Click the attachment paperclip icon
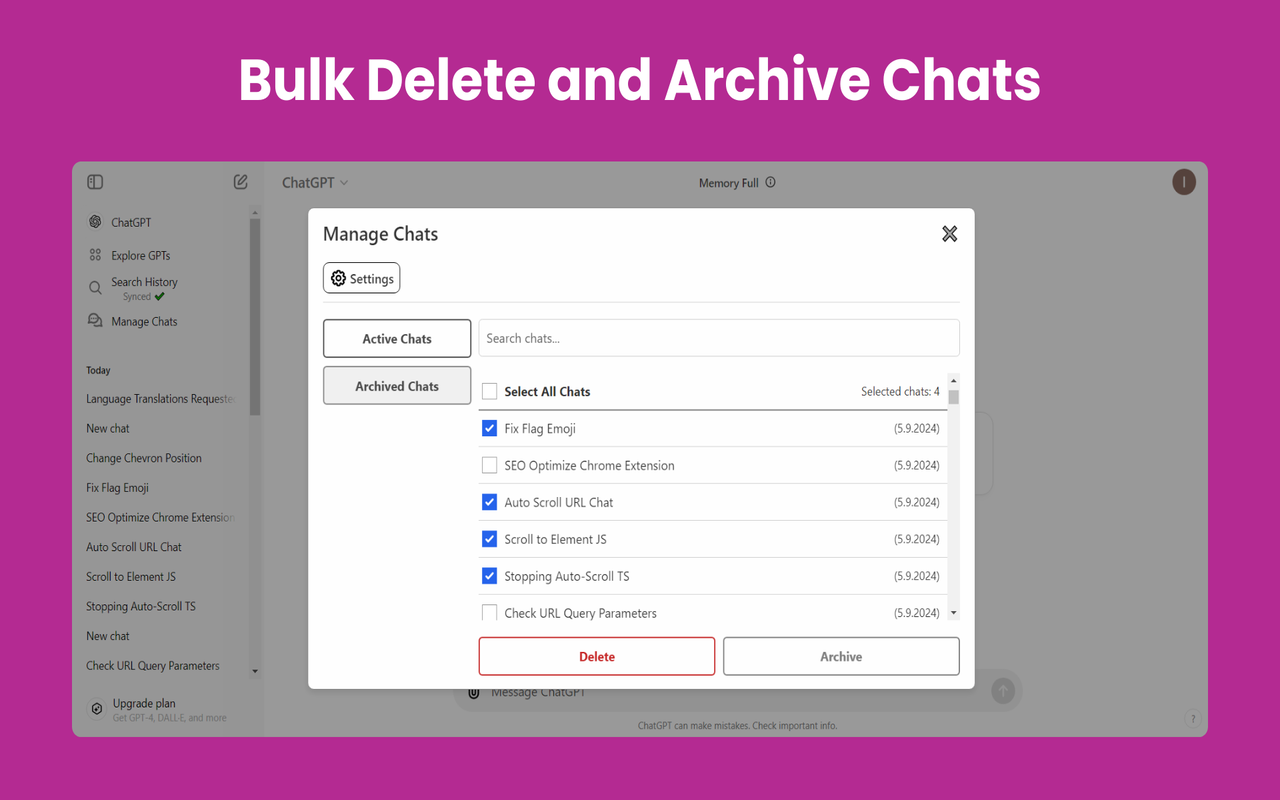 [474, 692]
